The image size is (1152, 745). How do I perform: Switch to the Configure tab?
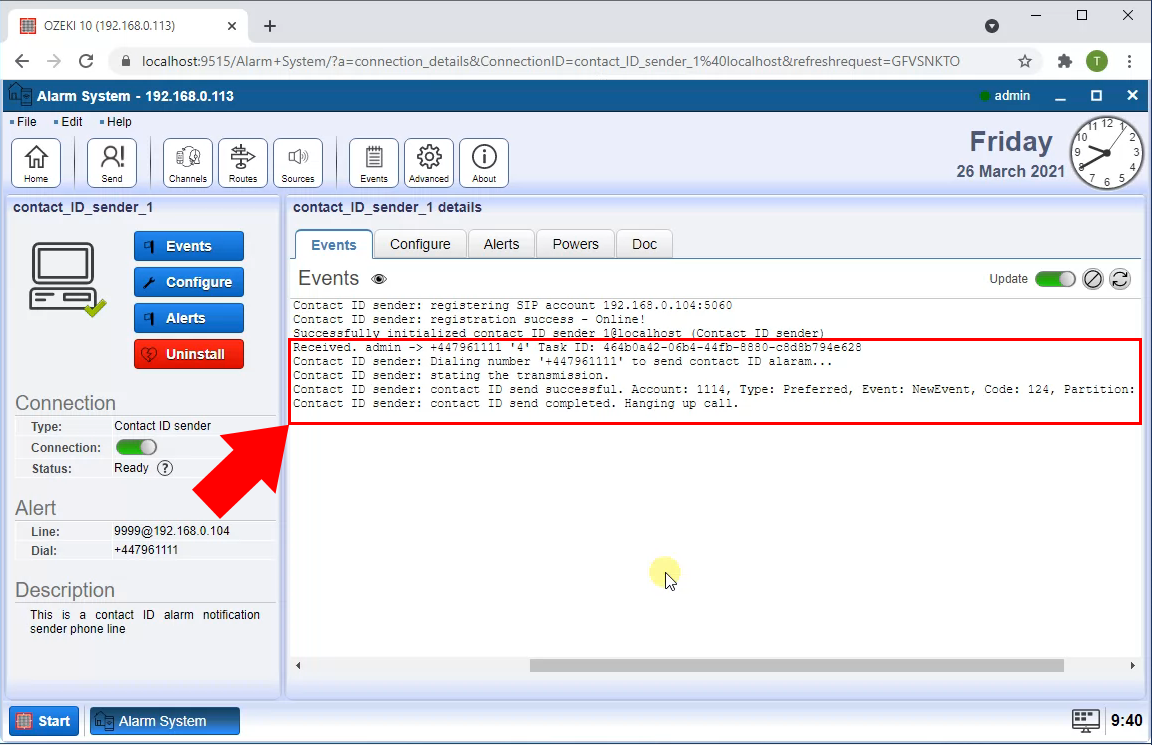coord(420,244)
